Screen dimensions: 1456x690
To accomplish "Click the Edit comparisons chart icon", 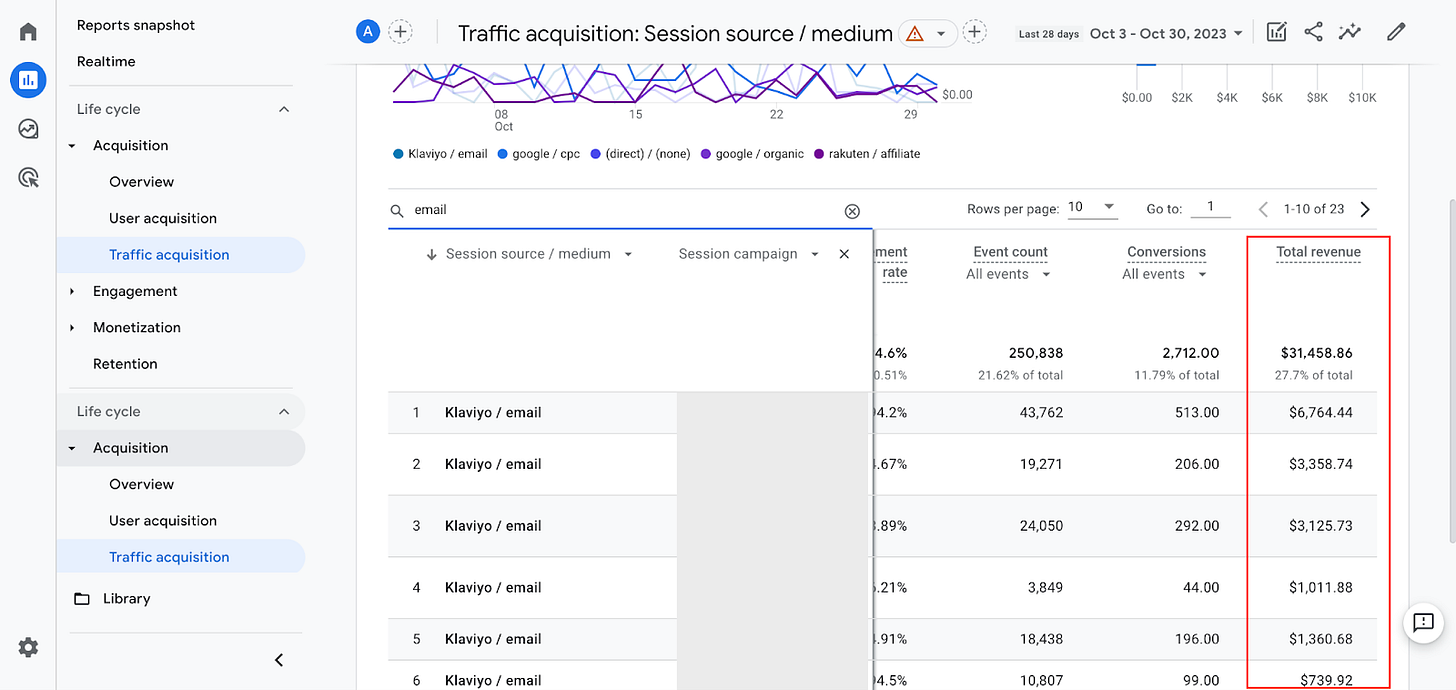I will [1276, 32].
